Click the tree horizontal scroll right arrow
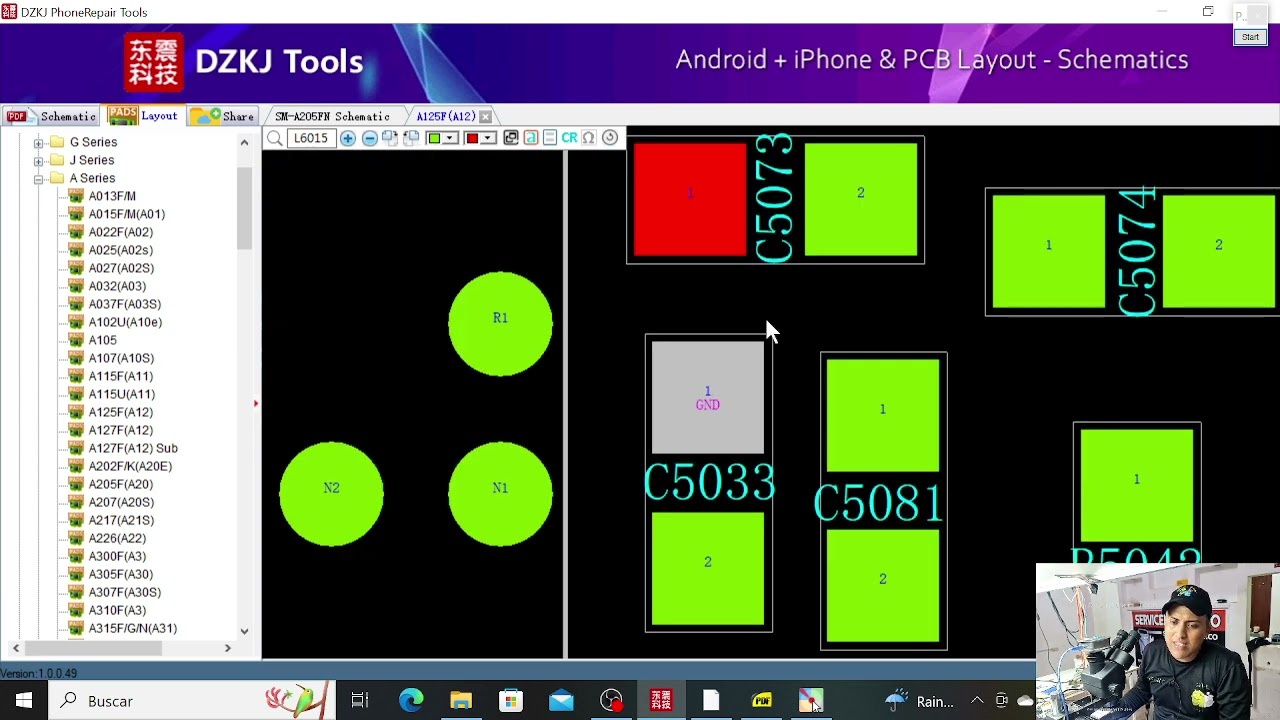1280x720 pixels. [227, 648]
